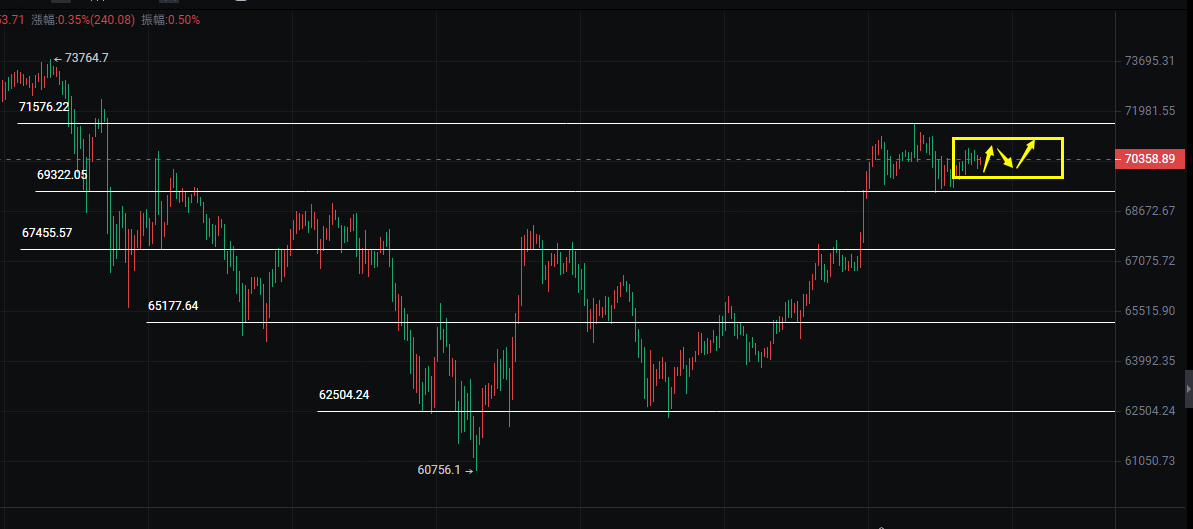Viewport: 1193px width, 529px height.
Task: Click the 71981.55 price axis label
Action: tap(1149, 111)
